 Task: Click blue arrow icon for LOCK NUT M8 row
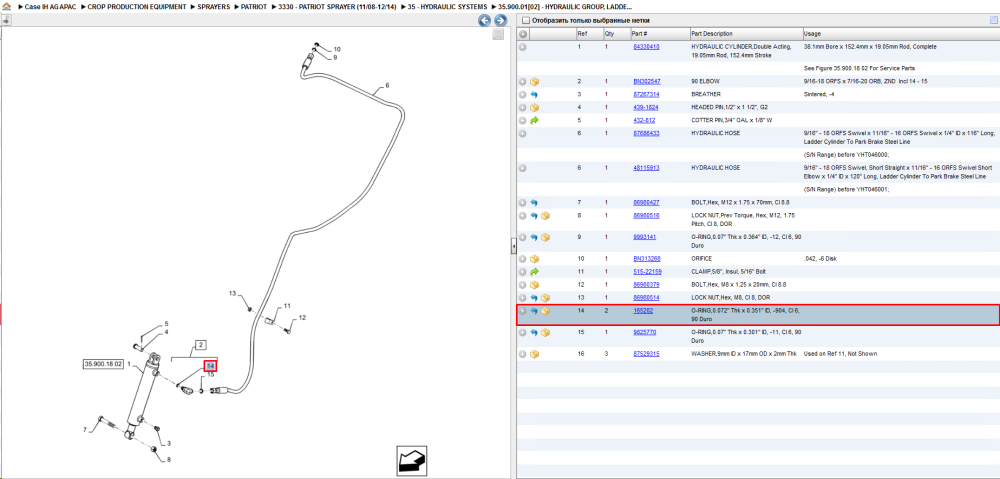click(x=534, y=298)
